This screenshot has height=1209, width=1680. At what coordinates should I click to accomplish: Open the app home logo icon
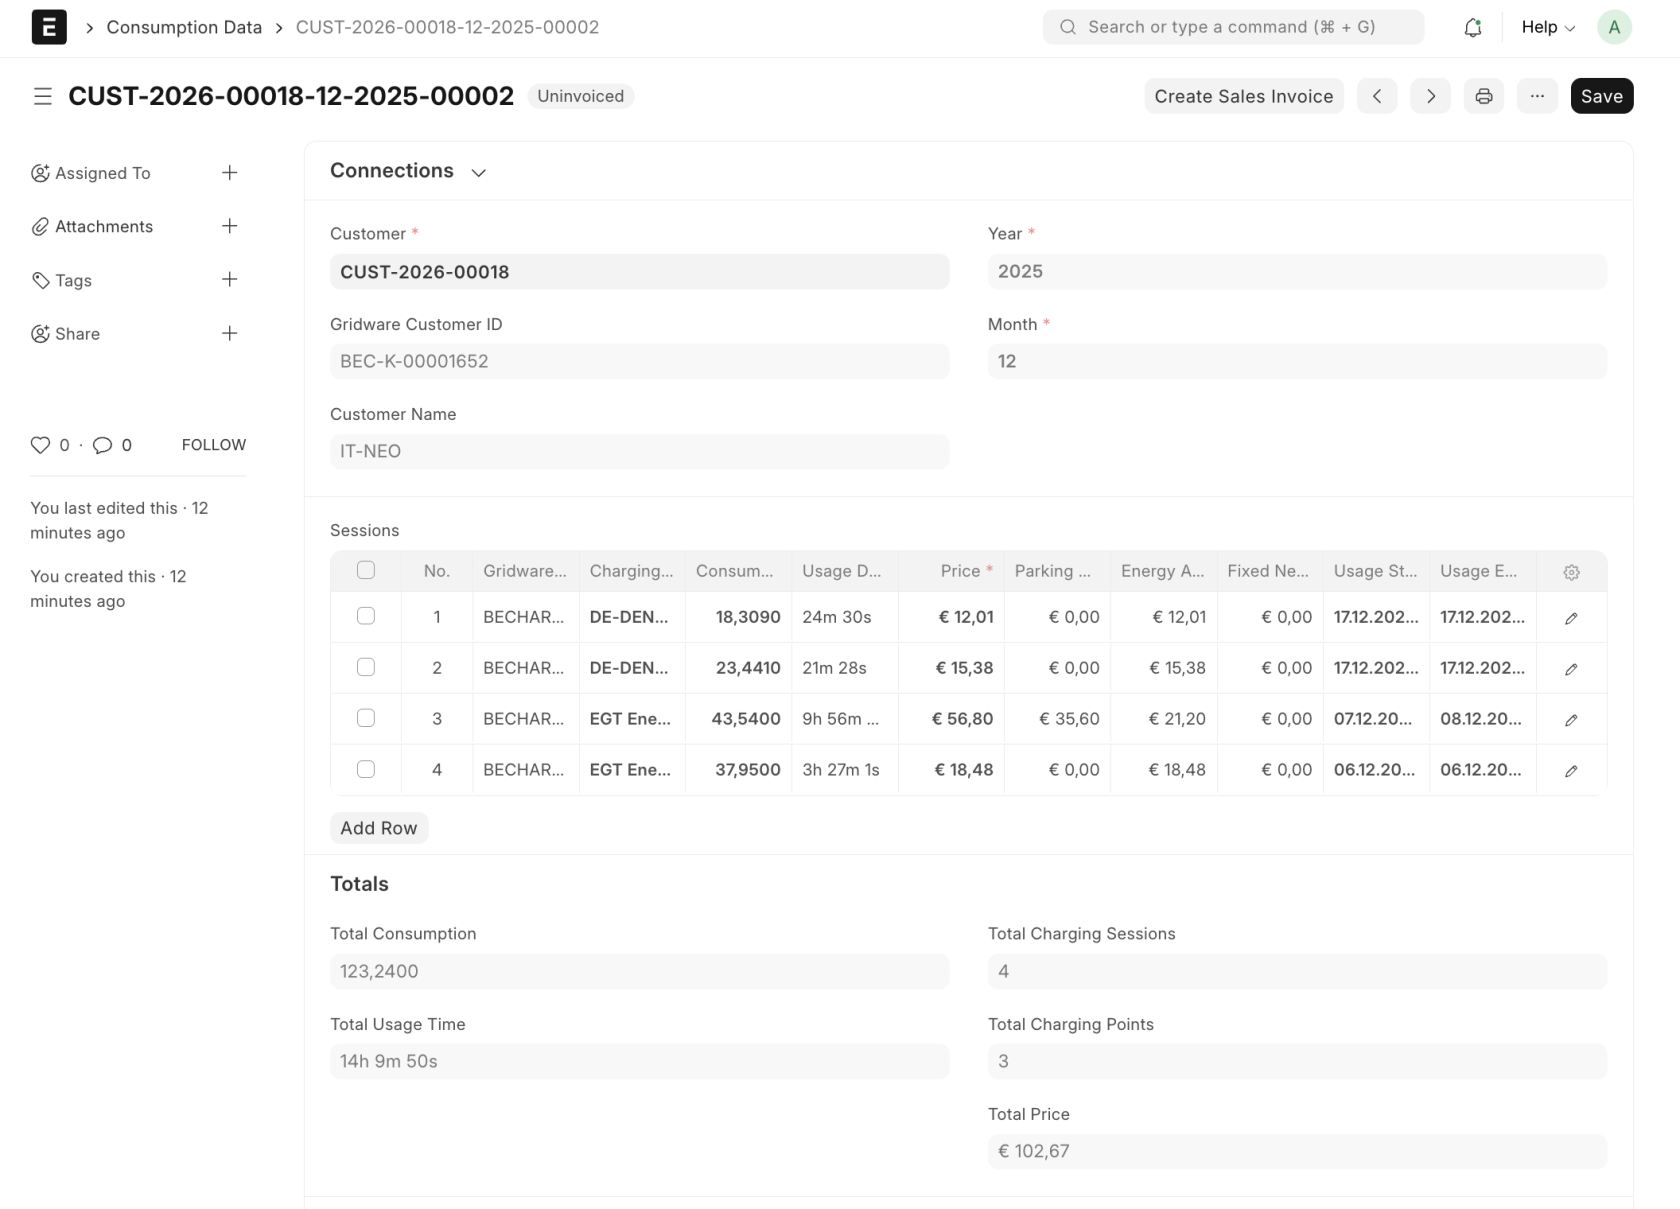point(49,27)
